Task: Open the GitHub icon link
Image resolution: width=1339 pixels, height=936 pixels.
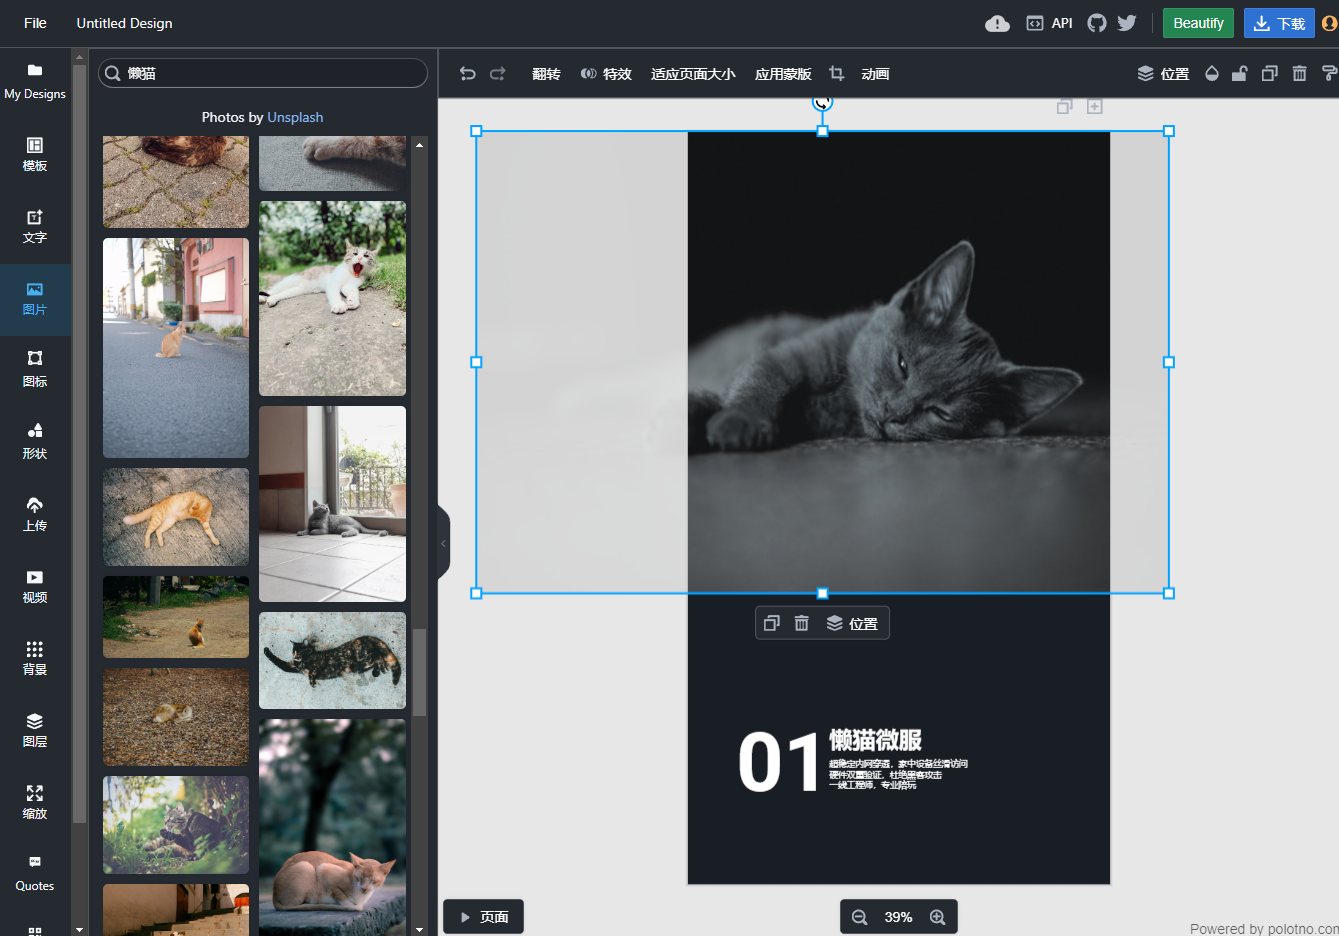Action: tap(1097, 23)
